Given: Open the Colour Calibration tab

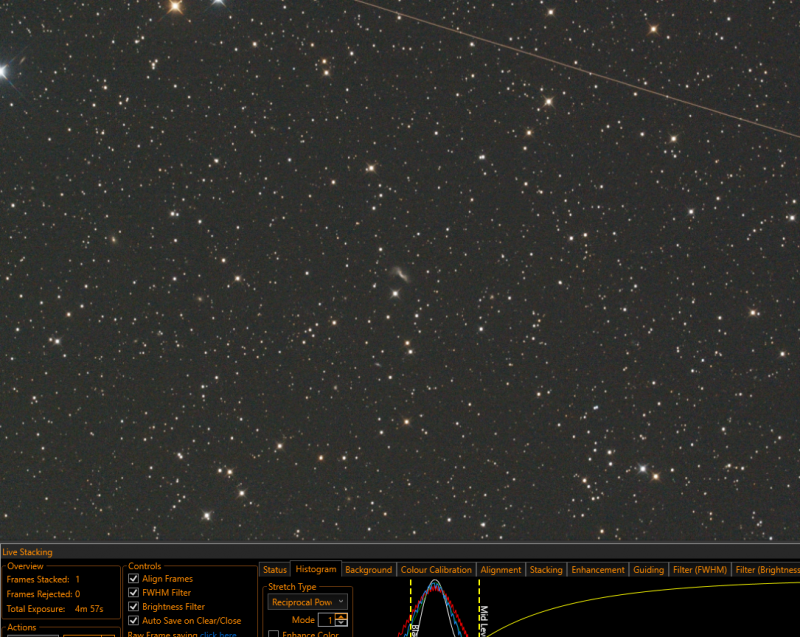Looking at the screenshot, I should point(436,570).
